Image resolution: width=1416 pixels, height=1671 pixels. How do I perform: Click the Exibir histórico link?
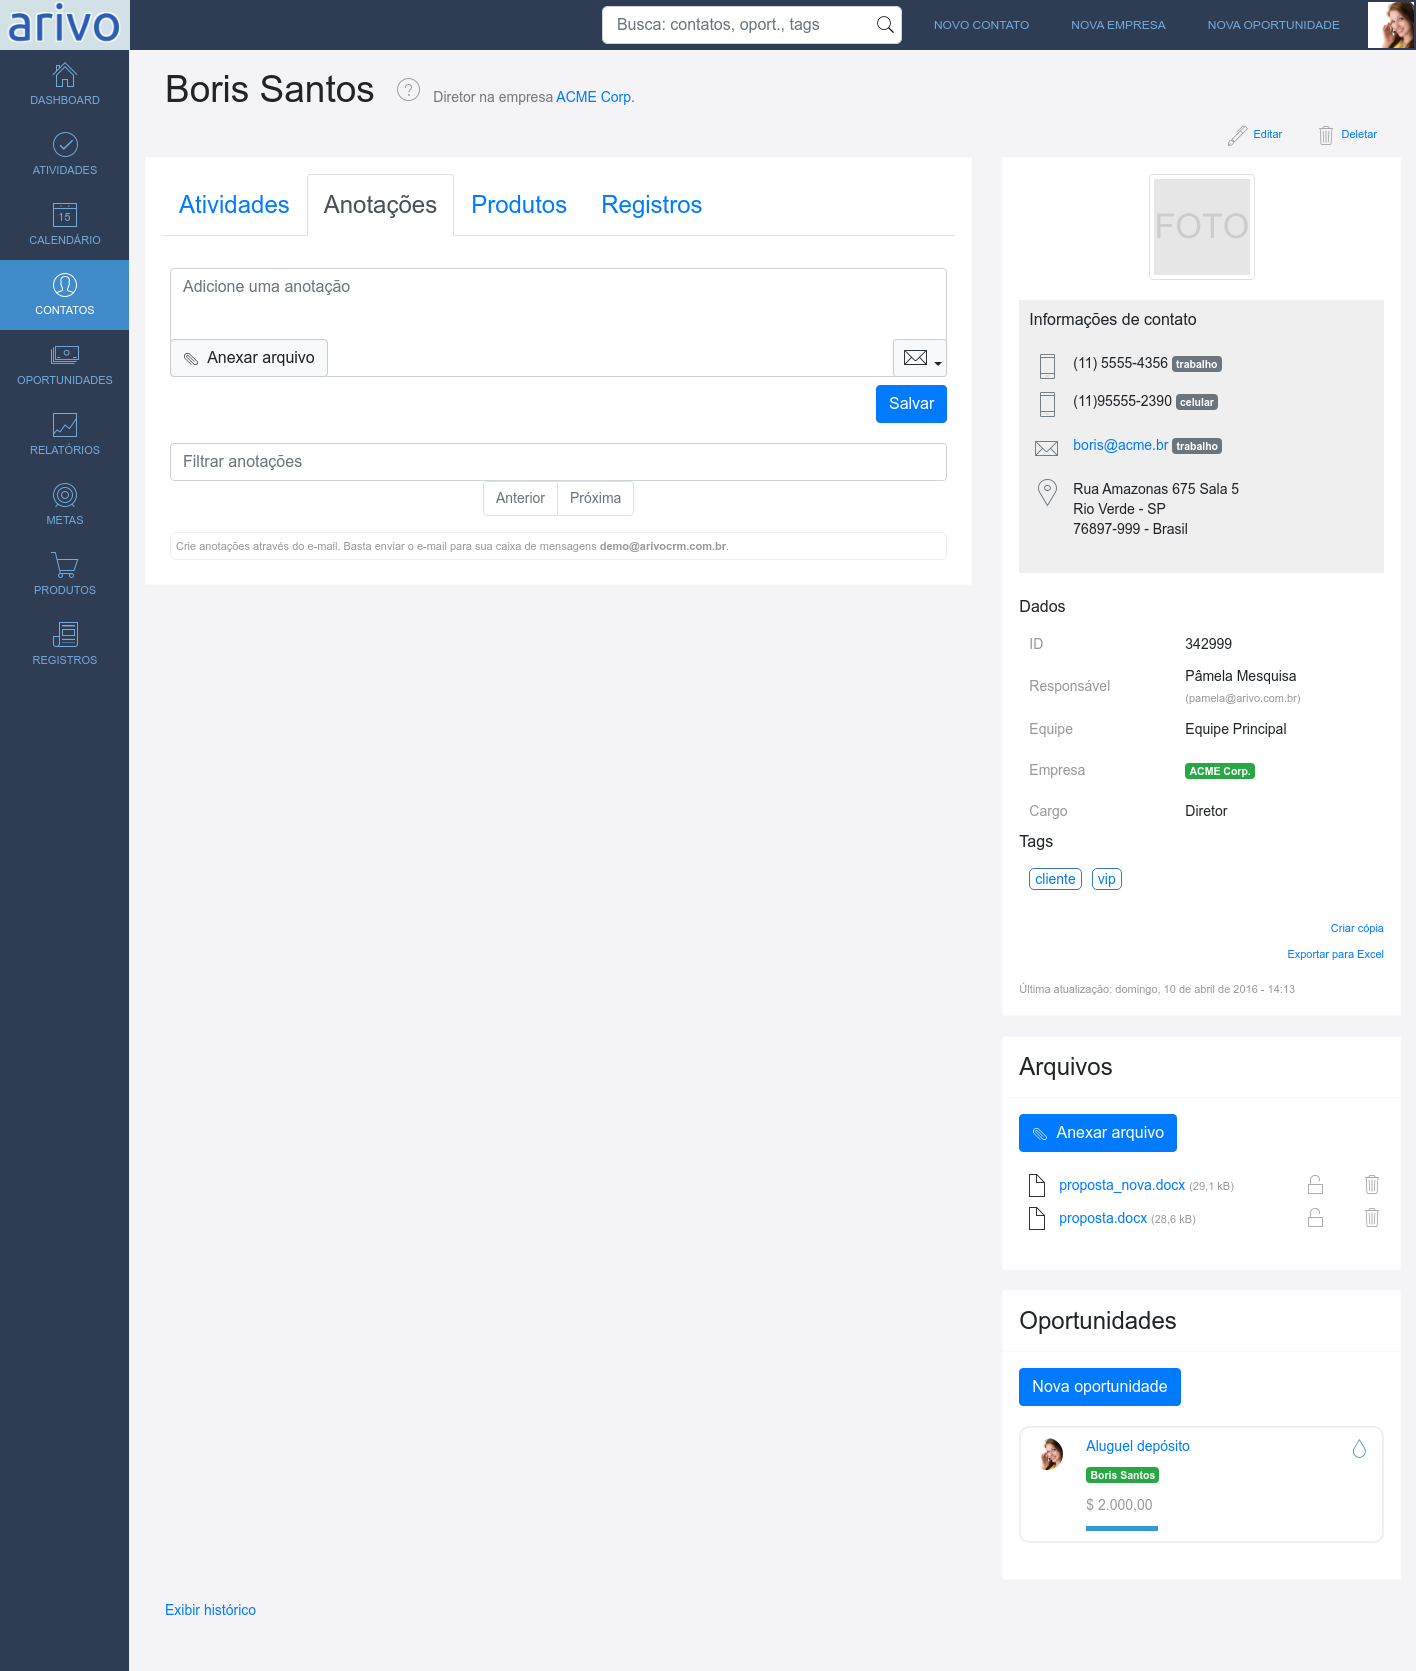pos(210,1610)
